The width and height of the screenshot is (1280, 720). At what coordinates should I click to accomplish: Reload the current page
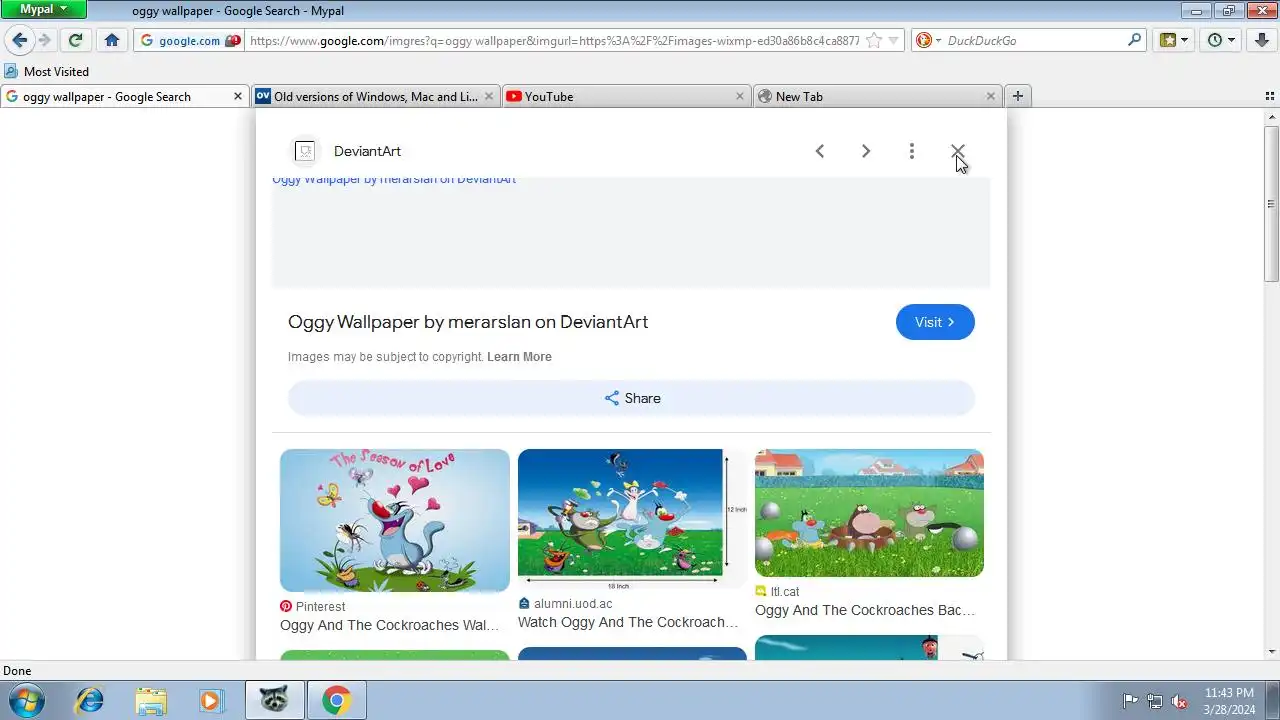click(75, 40)
